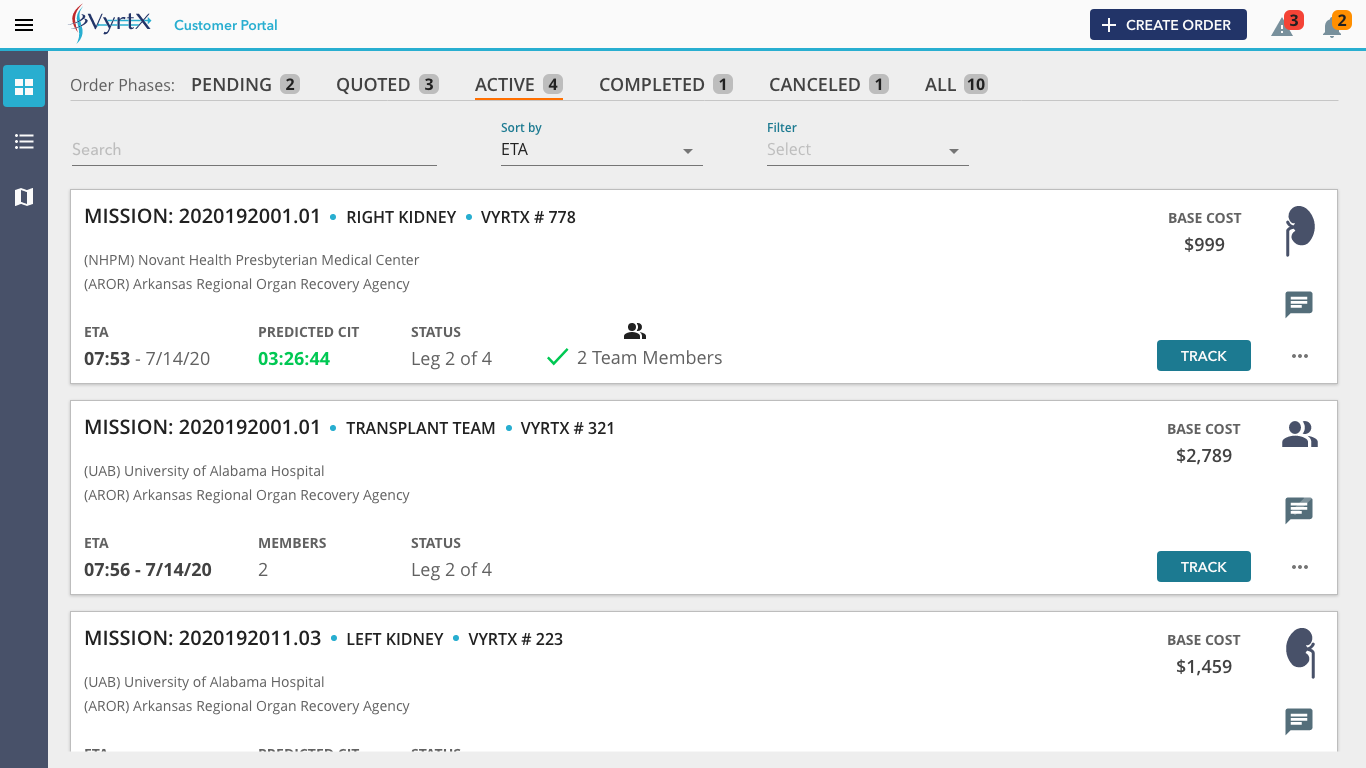Switch to the ALL orders tab
The width and height of the screenshot is (1366, 768).
pos(957,85)
